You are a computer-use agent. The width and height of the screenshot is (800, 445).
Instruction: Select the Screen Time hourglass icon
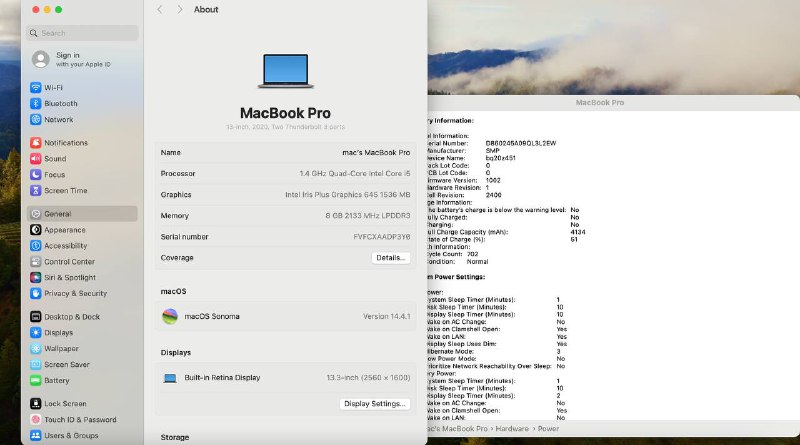(x=36, y=190)
